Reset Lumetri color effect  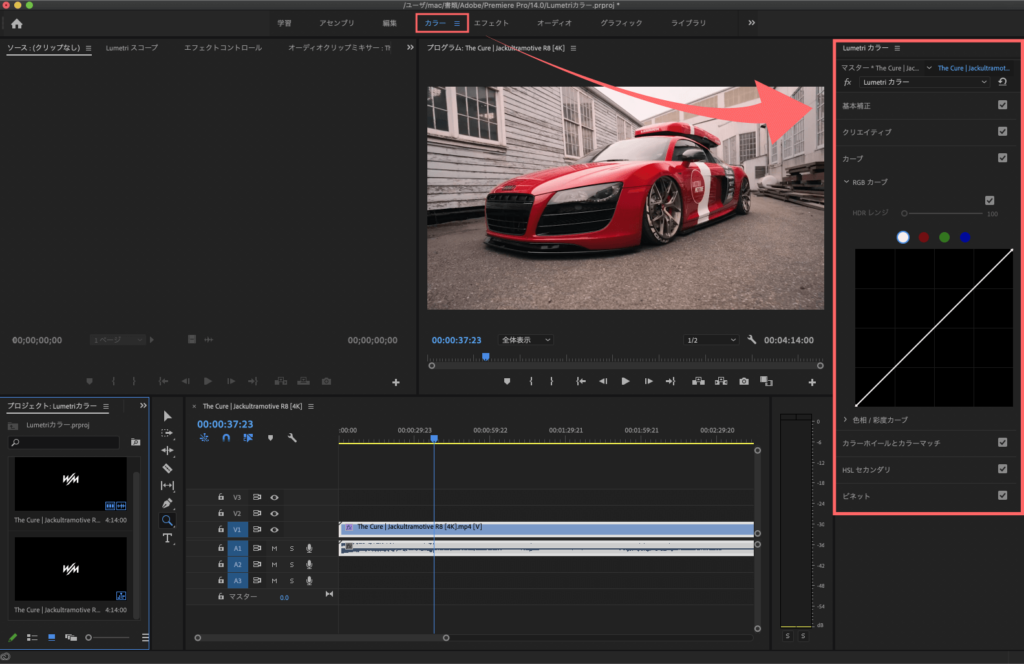tap(1002, 82)
